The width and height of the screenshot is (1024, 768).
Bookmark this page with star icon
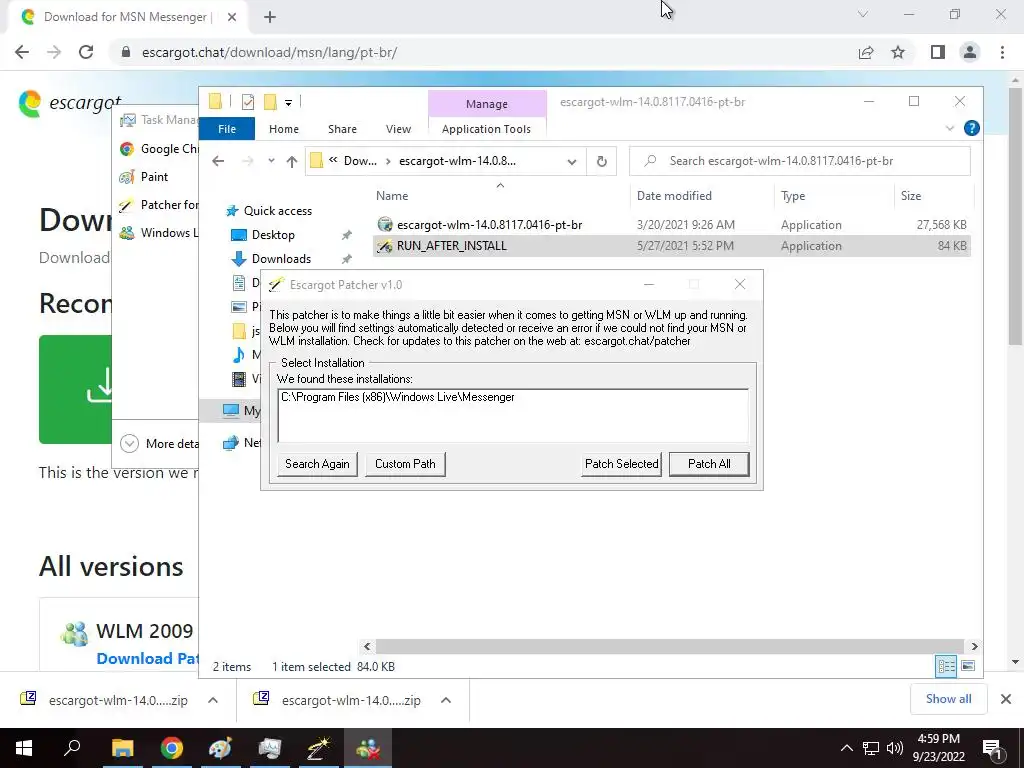coord(898,52)
